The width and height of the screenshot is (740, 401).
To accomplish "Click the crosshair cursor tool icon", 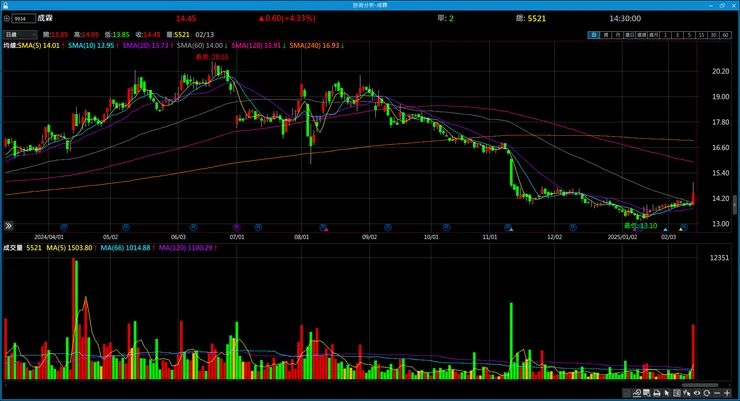I will point(687,393).
